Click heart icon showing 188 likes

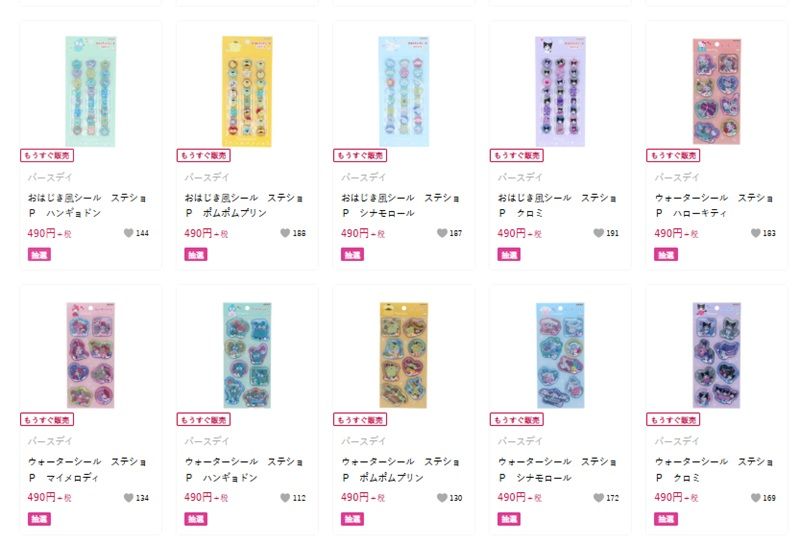click(x=285, y=233)
